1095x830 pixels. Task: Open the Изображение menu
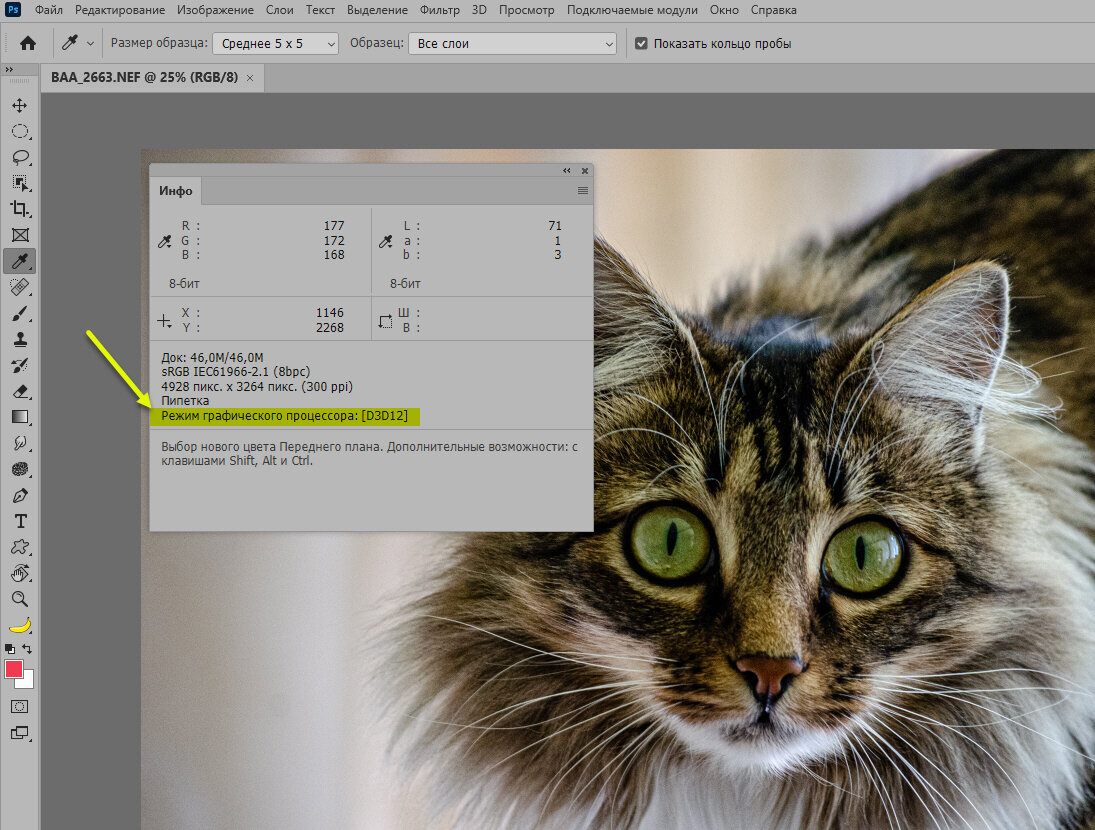pyautogui.click(x=215, y=10)
